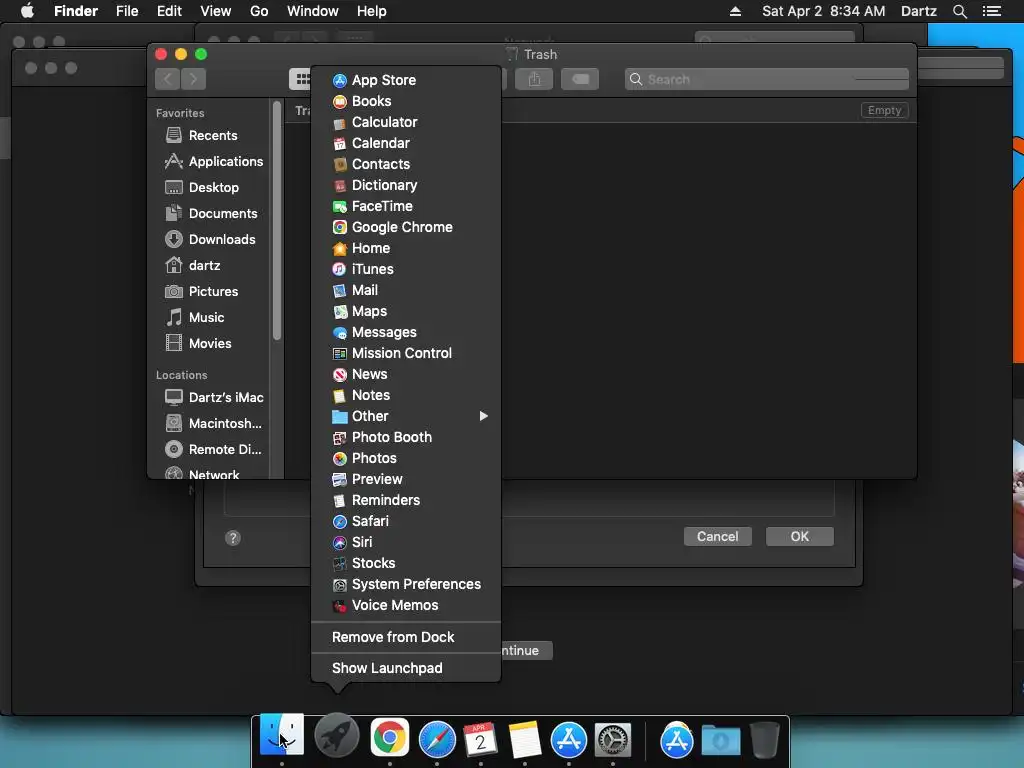Click Share button in Trash toolbar
The image size is (1024, 768).
click(x=534, y=79)
